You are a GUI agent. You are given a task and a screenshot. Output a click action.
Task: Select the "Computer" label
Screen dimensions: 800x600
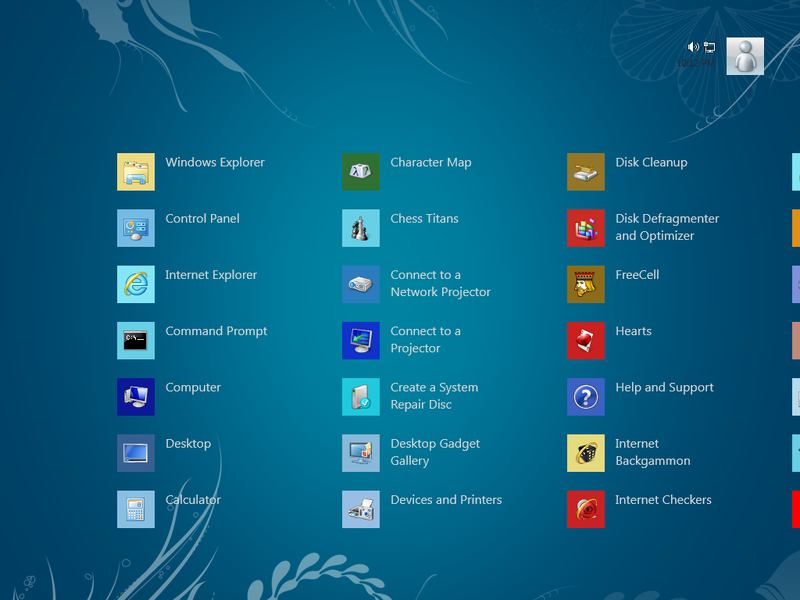coord(193,388)
